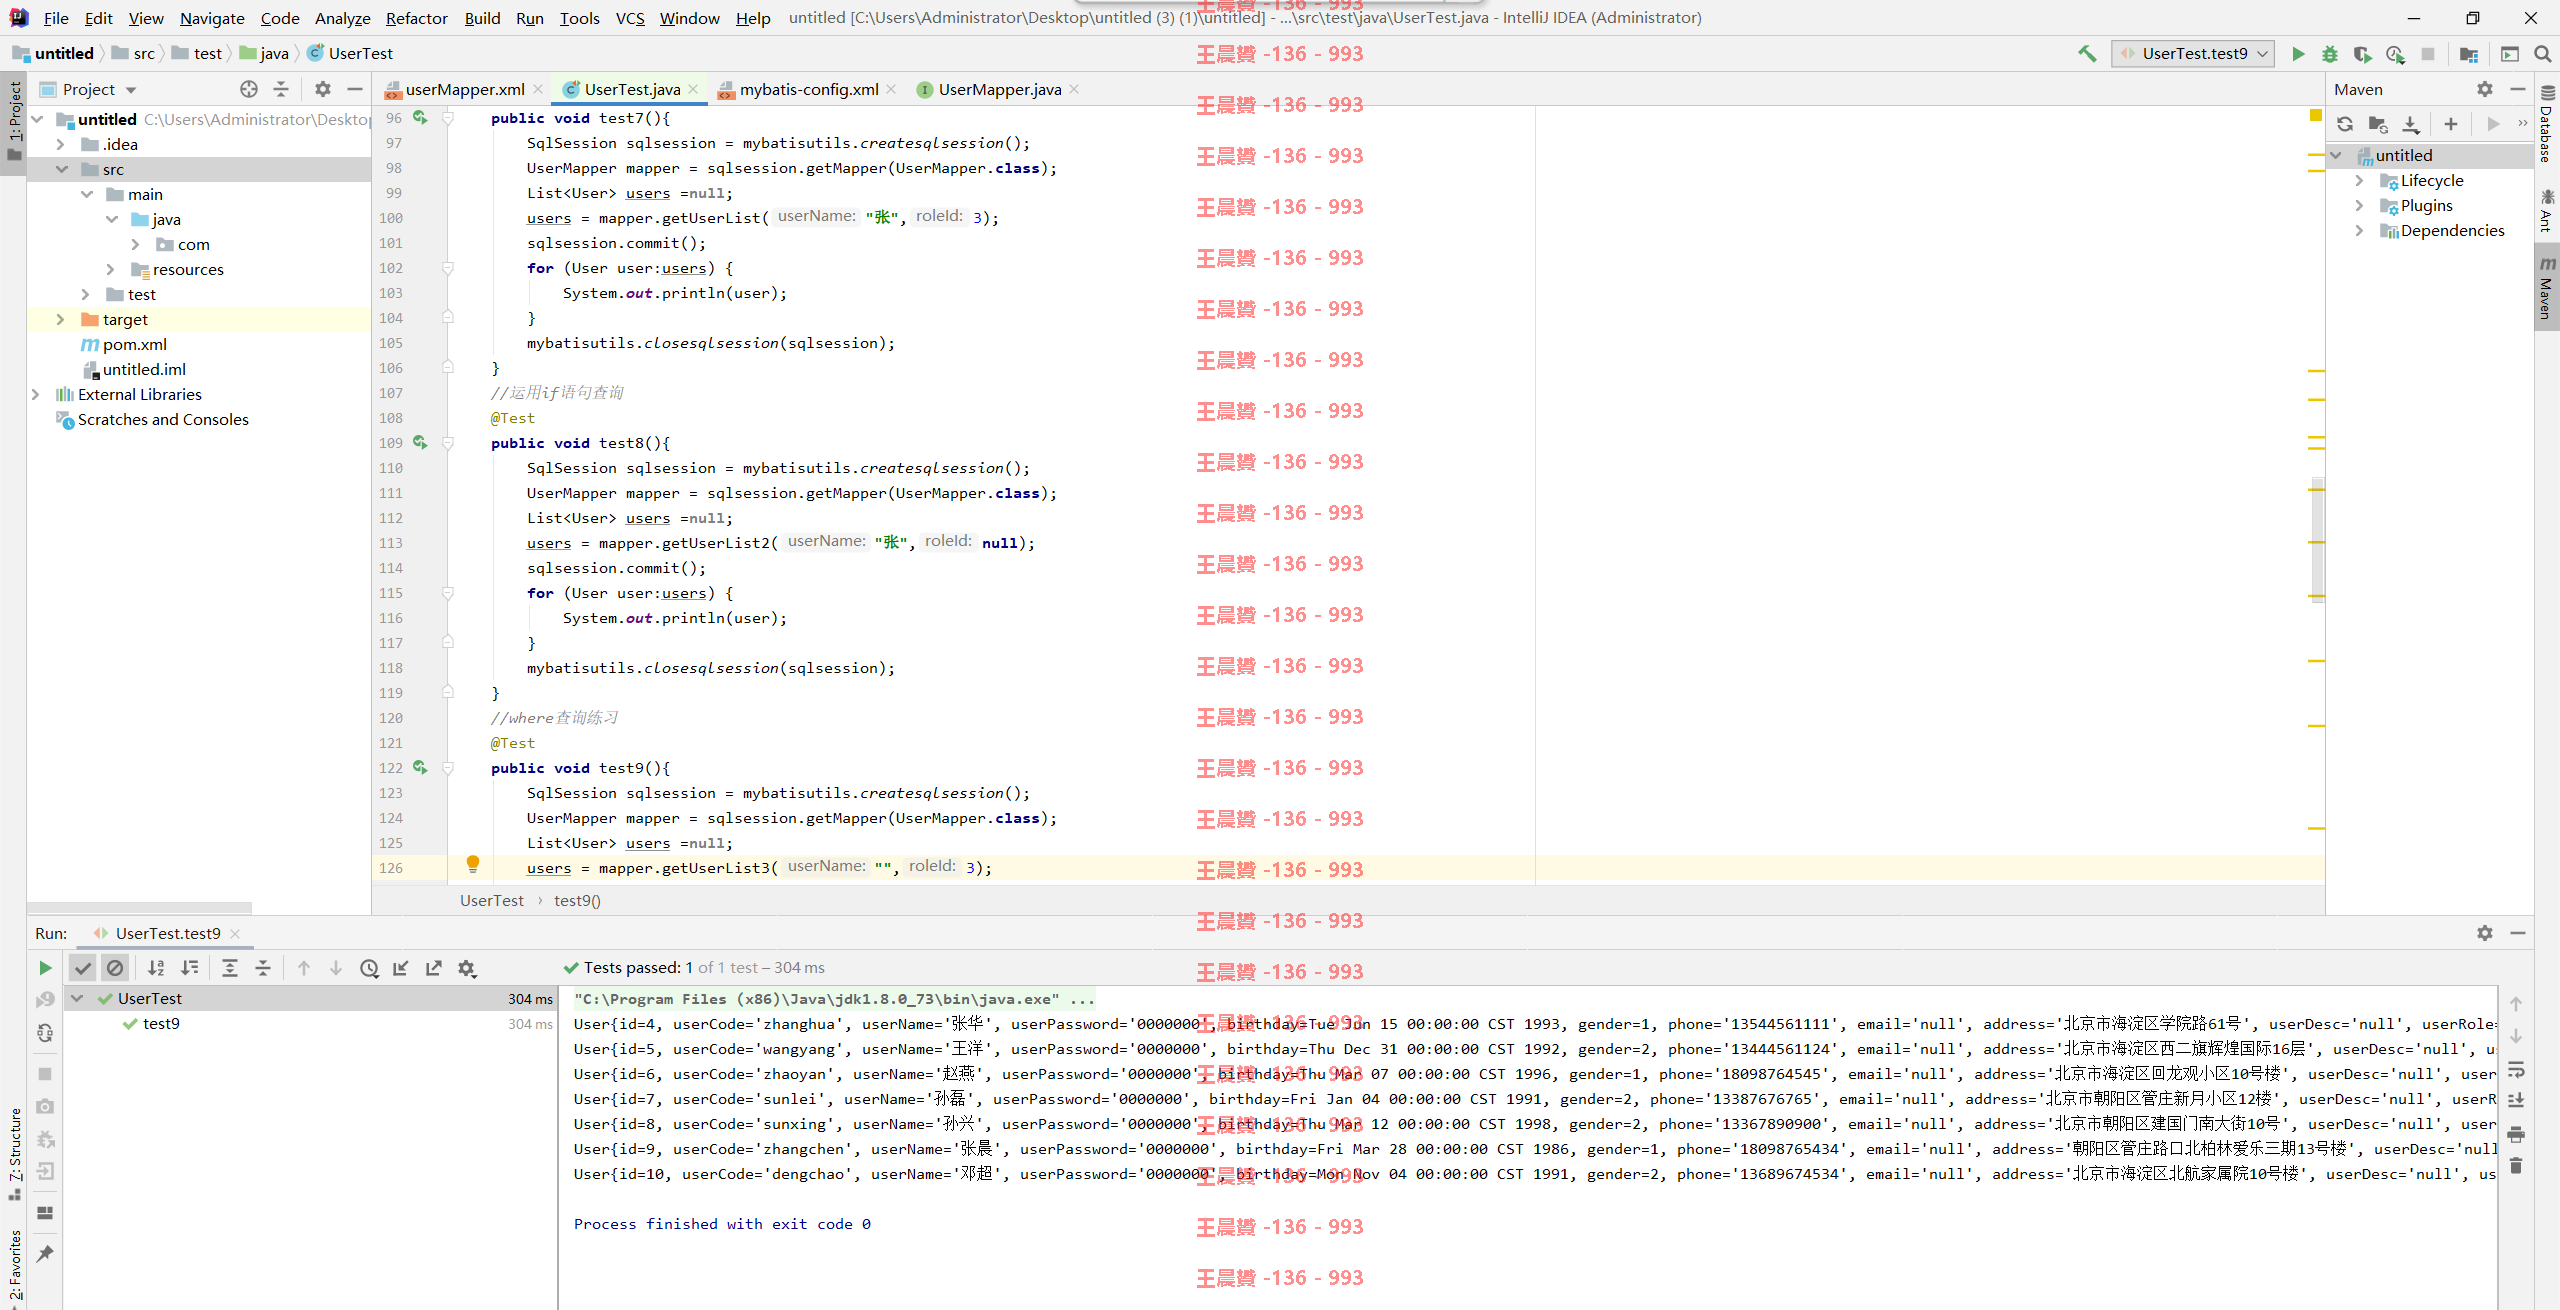Collapse all test results icon
The height and width of the screenshot is (1310, 2560).
[x=263, y=968]
